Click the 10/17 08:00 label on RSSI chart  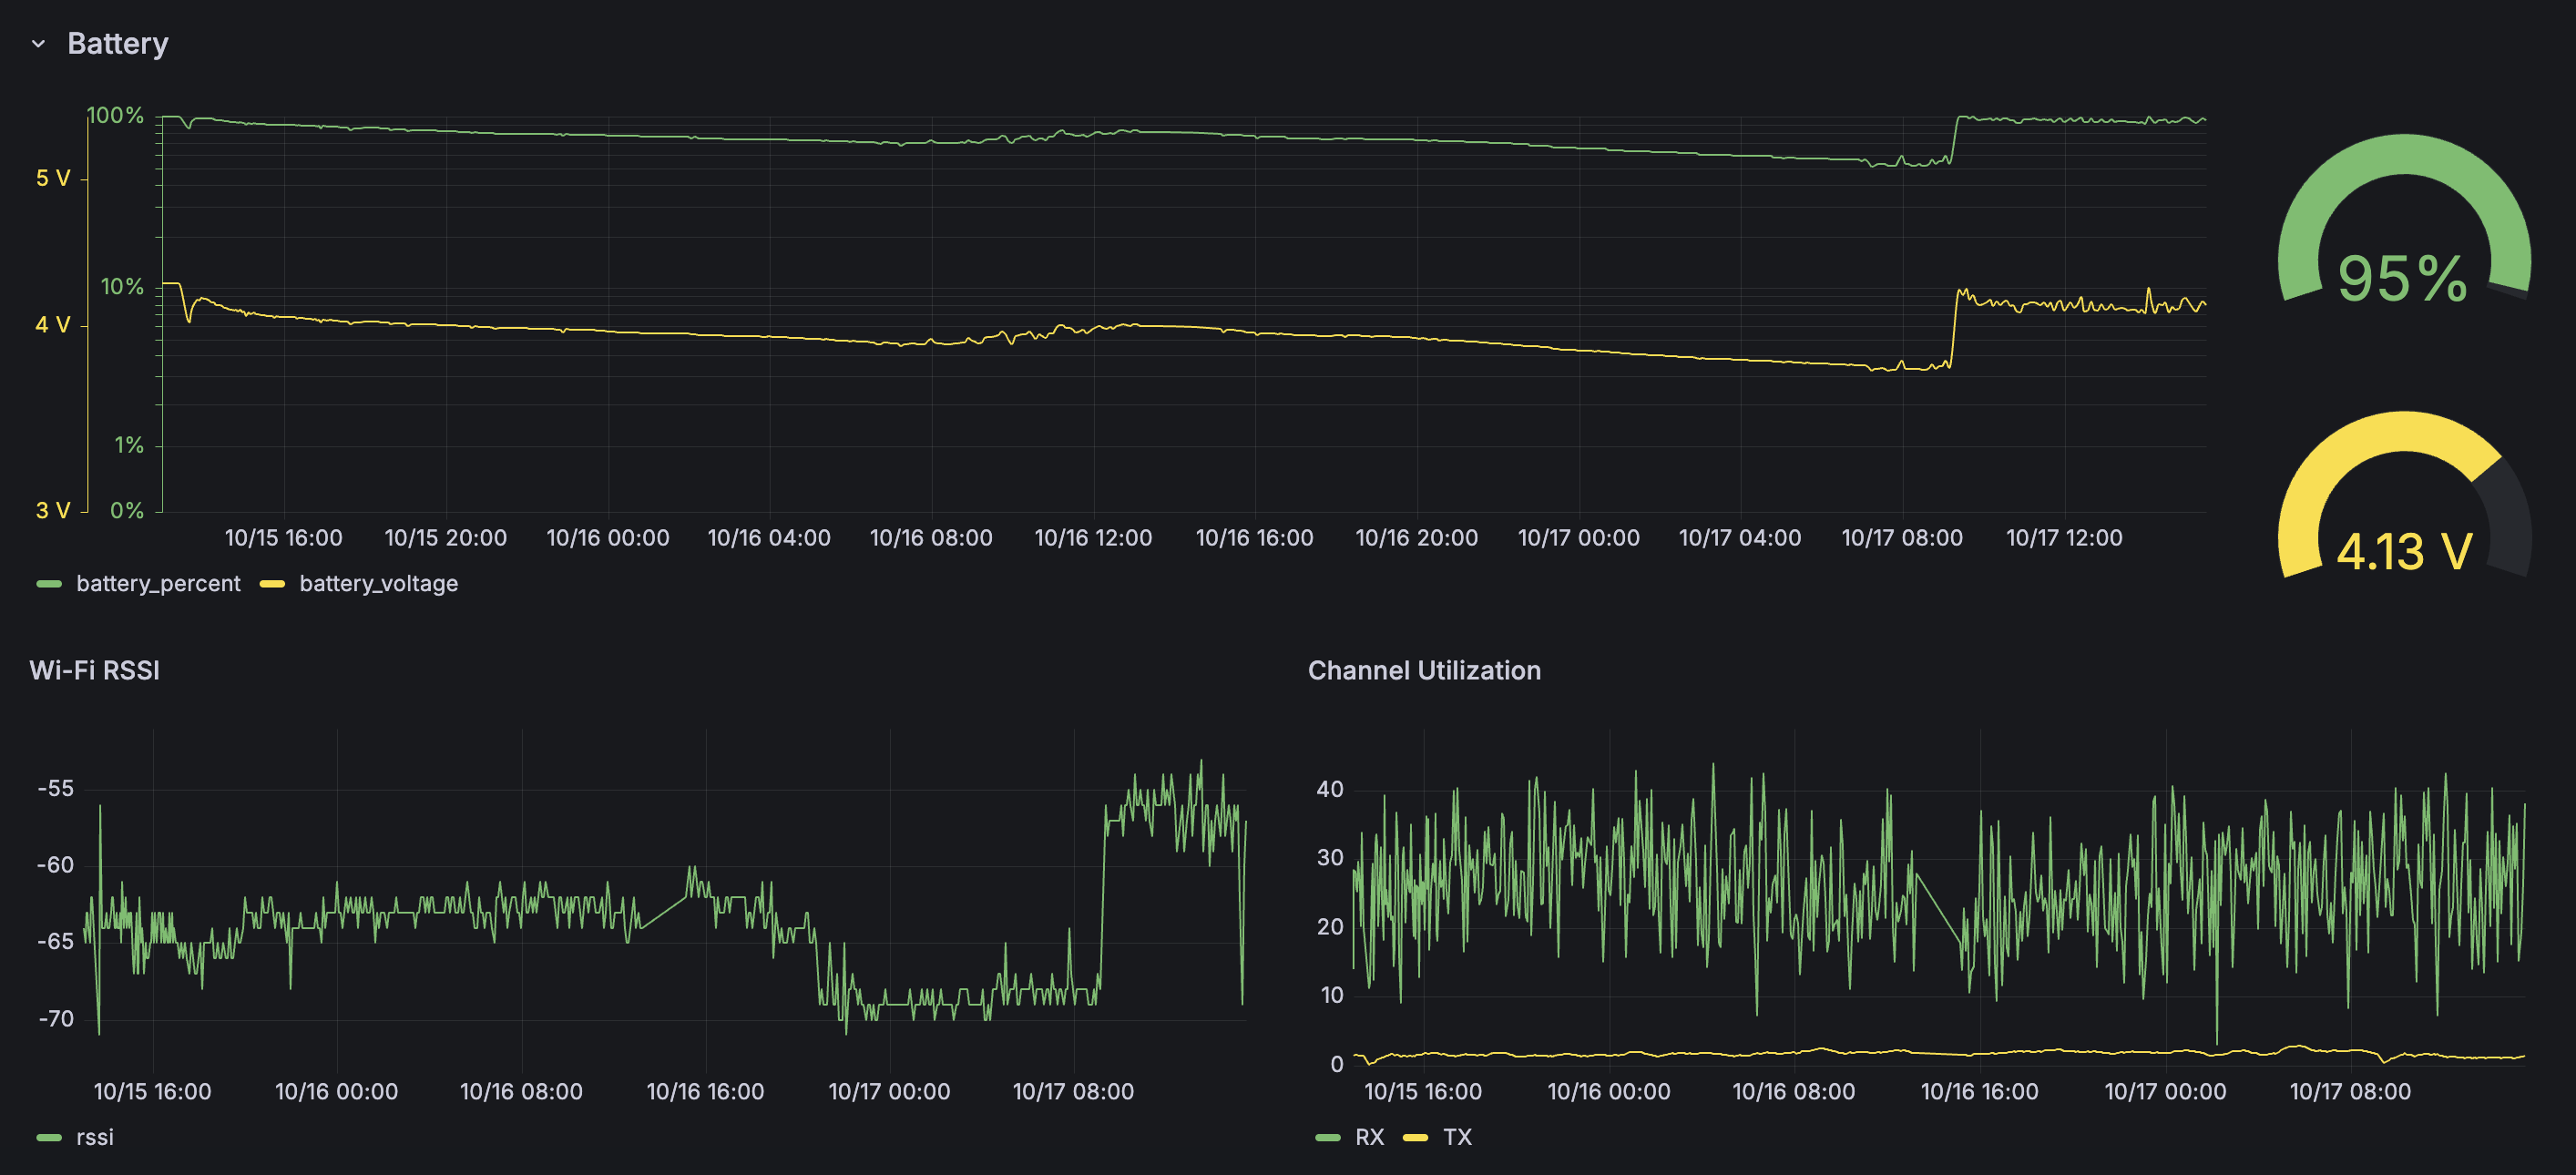coord(1073,1091)
